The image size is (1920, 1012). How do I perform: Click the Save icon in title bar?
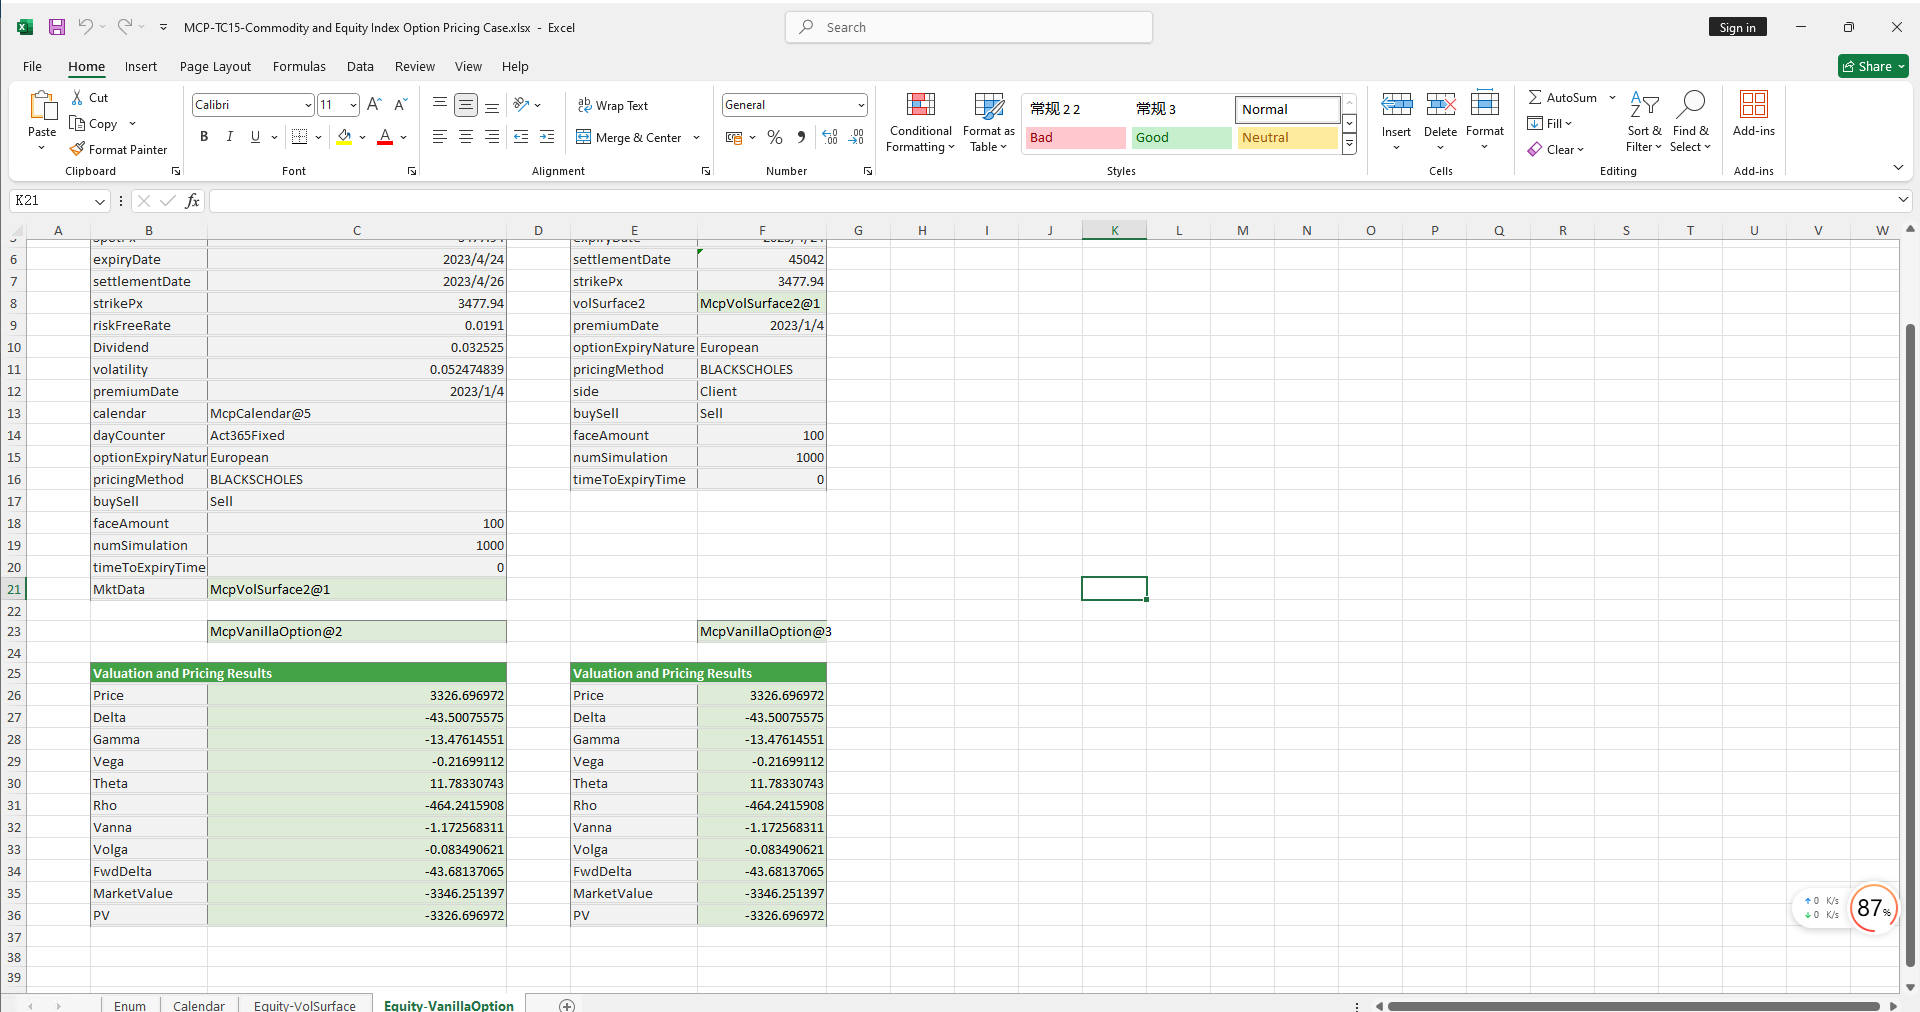(x=57, y=27)
